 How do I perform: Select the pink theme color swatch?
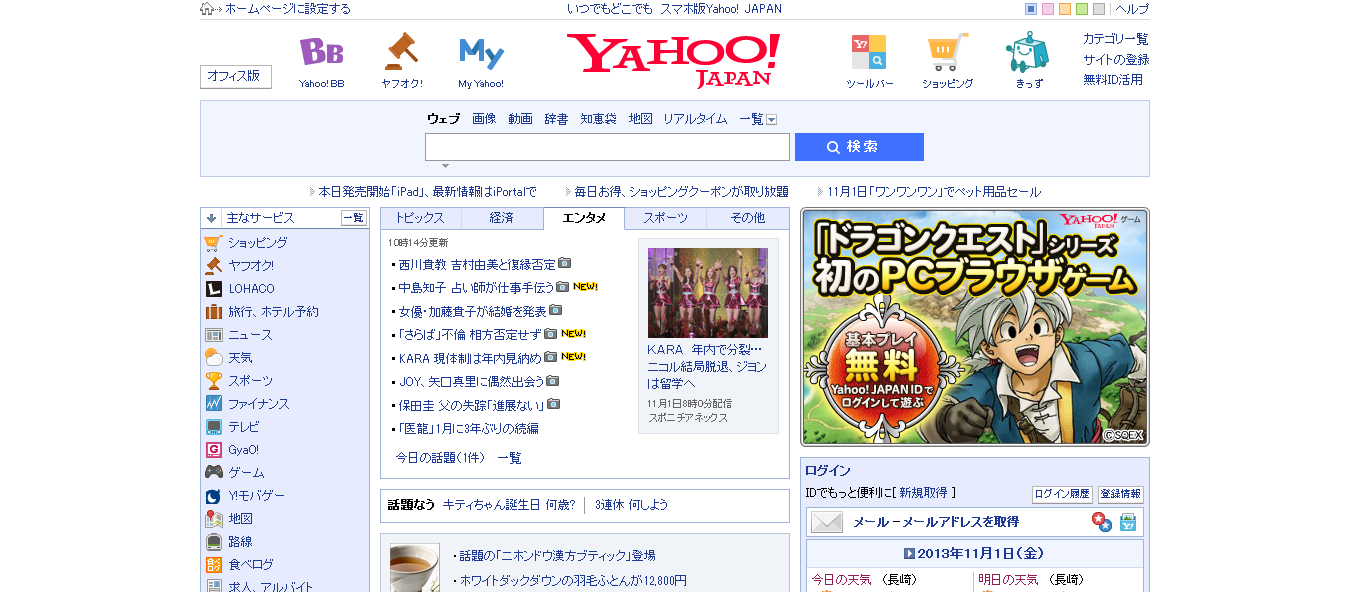tap(1048, 9)
